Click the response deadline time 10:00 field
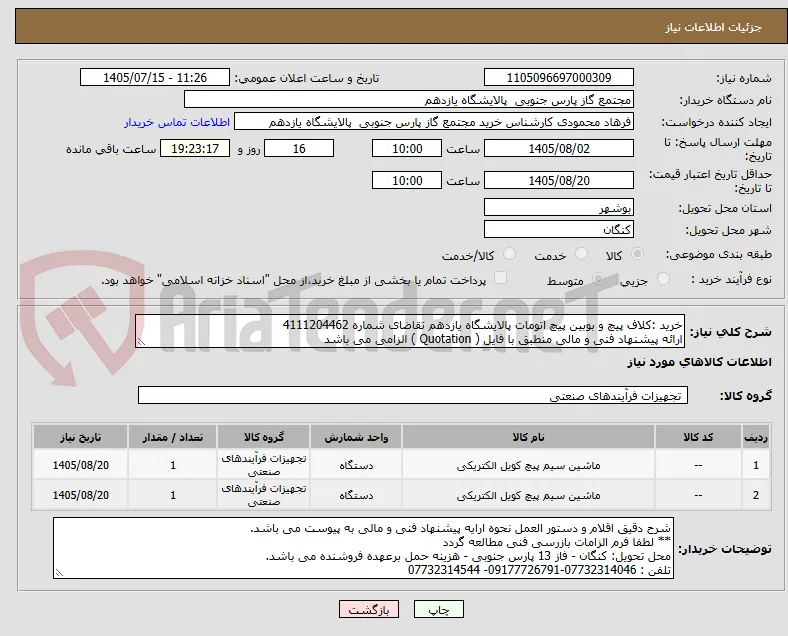 tap(407, 148)
